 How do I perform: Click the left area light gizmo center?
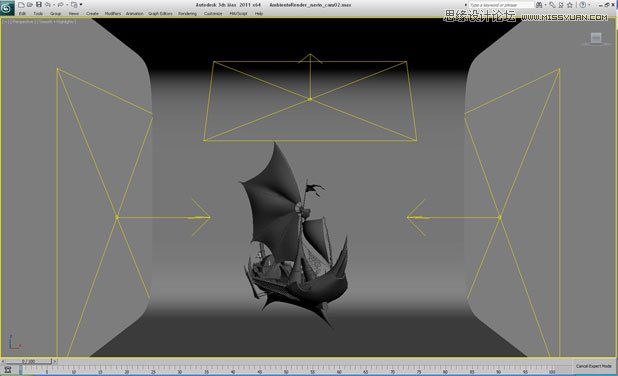(x=117, y=217)
